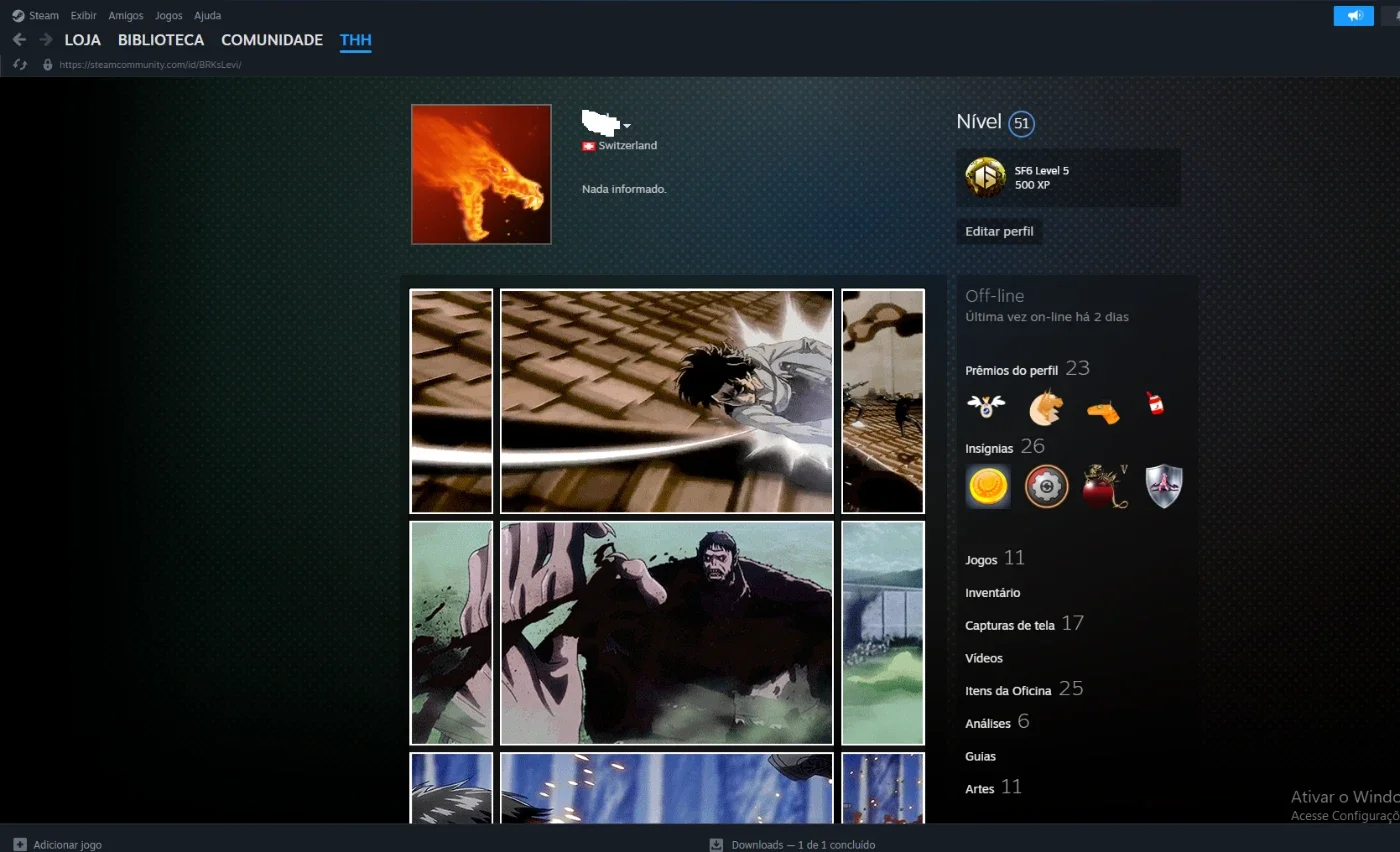Reload the page with the refresh icon
The height and width of the screenshot is (852, 1400).
tap(19, 65)
